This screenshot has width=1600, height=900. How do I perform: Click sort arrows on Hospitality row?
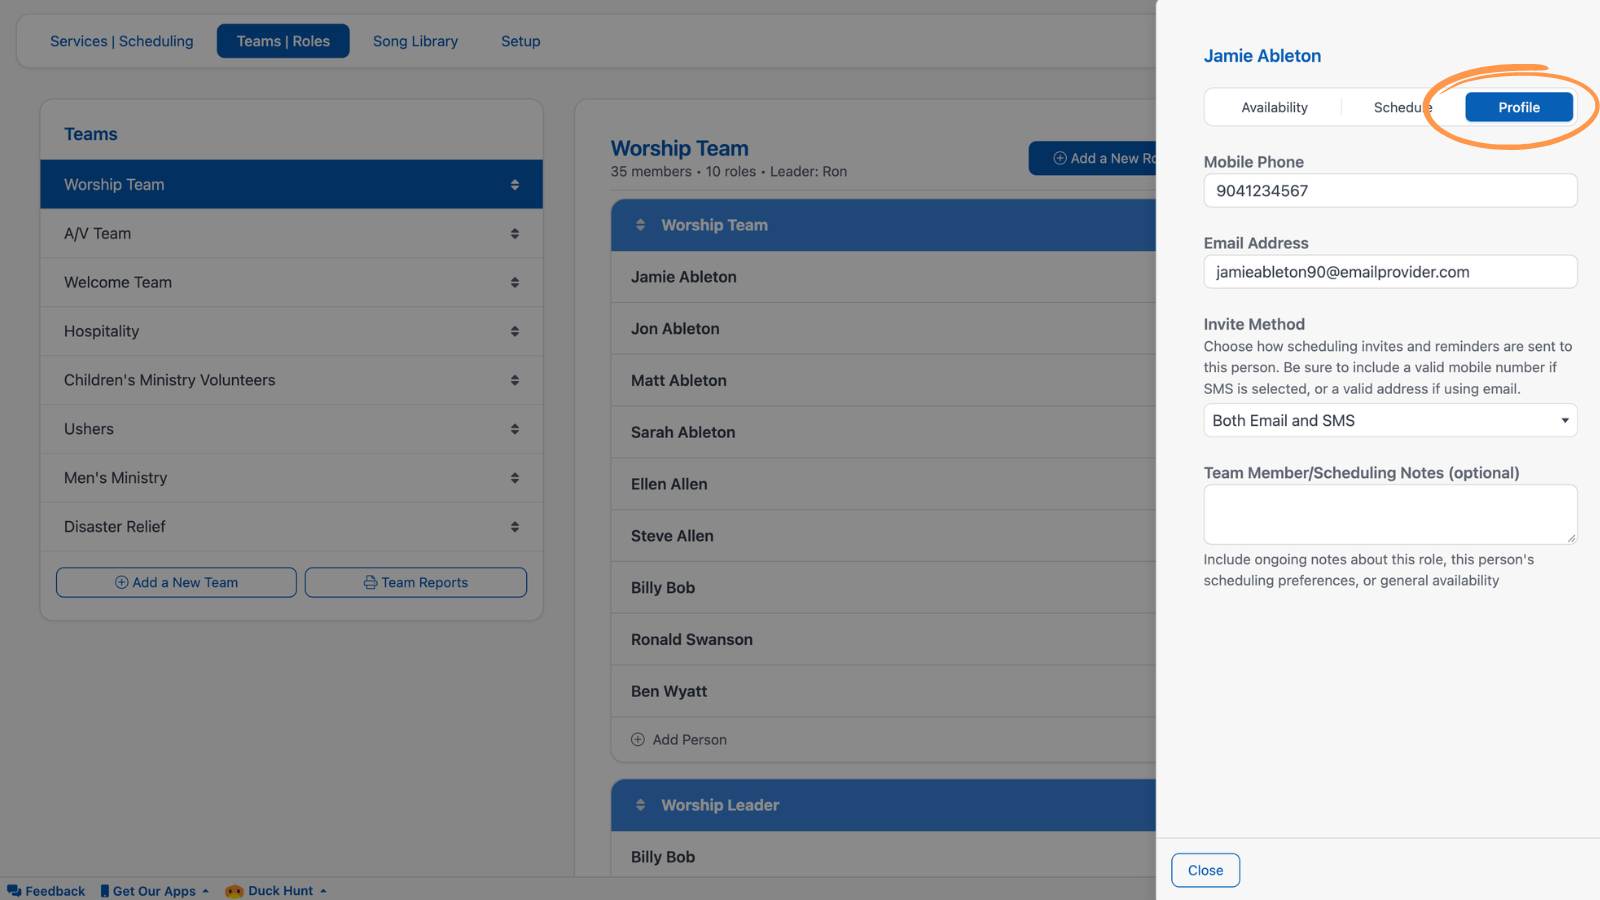514,332
